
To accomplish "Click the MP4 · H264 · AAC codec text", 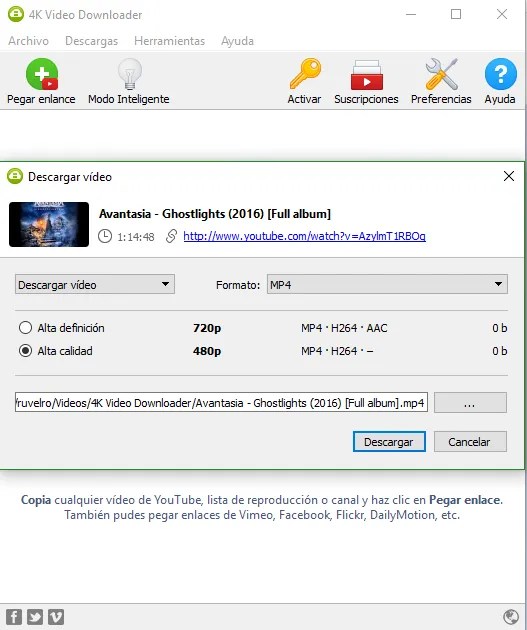I will (344, 328).
